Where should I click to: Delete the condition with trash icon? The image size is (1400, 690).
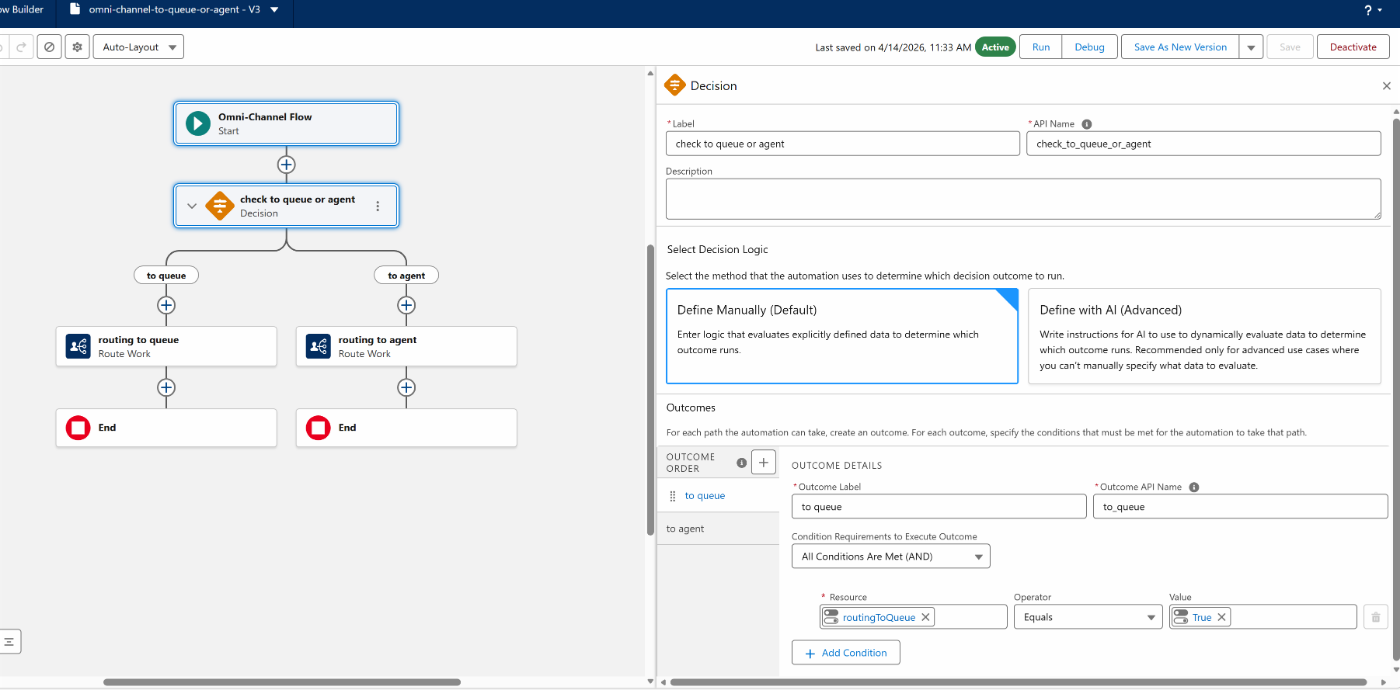(x=1376, y=618)
